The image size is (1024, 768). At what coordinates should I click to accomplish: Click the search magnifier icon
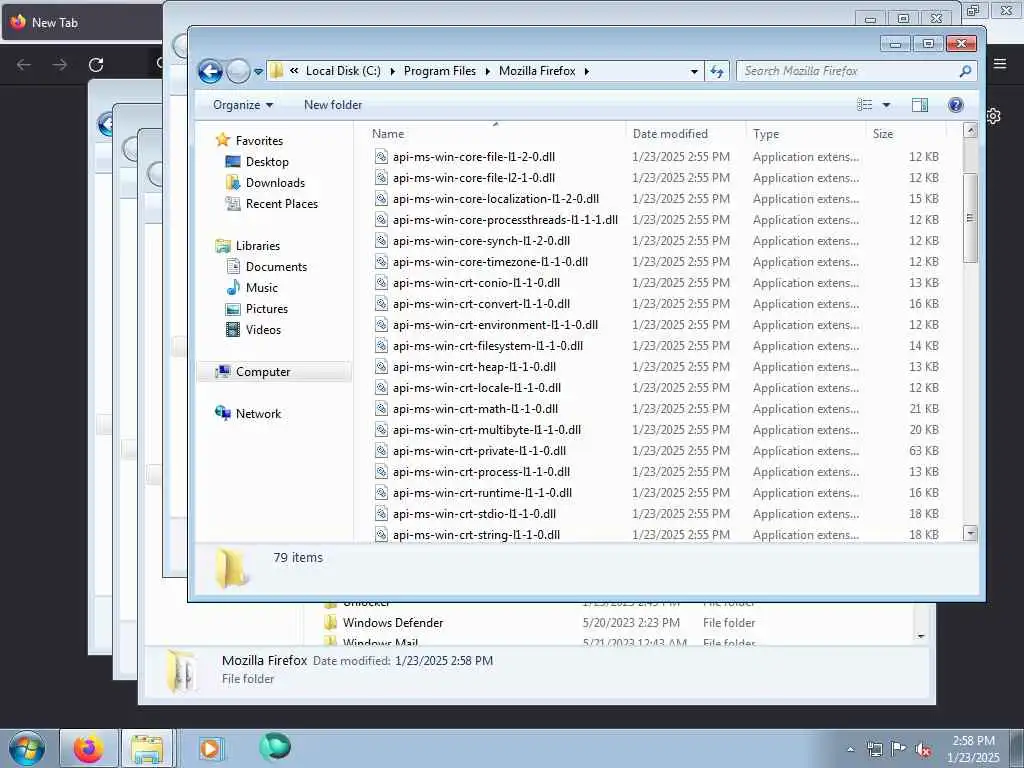[965, 71]
